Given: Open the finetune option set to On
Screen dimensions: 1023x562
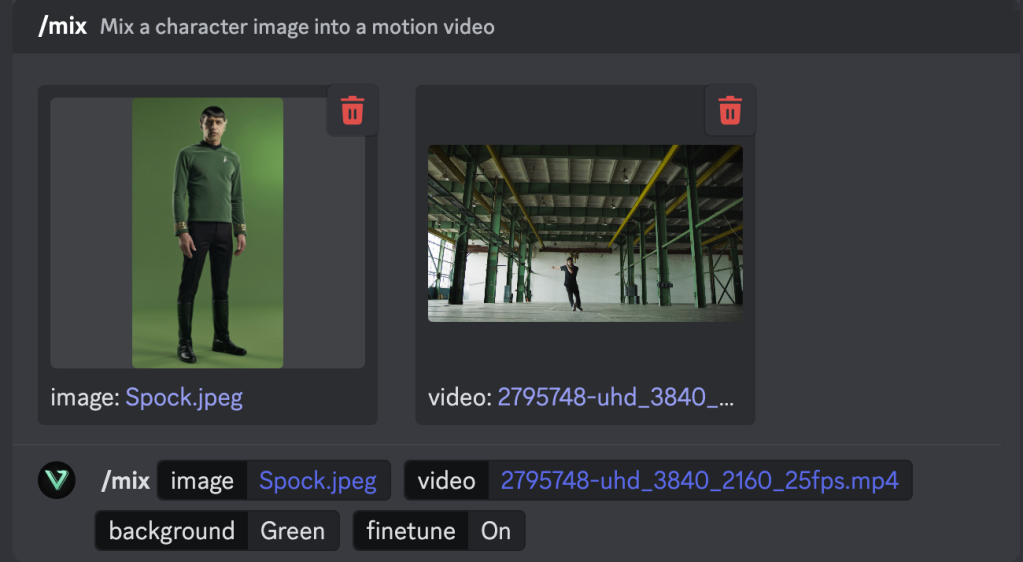Looking at the screenshot, I should click(x=439, y=531).
